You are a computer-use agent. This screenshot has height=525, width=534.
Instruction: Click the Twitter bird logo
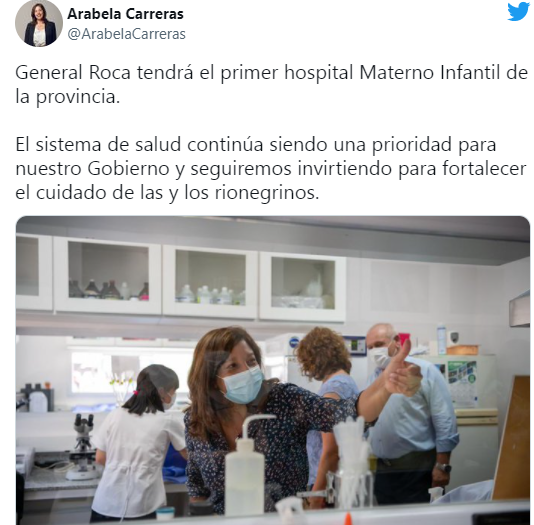point(518,12)
